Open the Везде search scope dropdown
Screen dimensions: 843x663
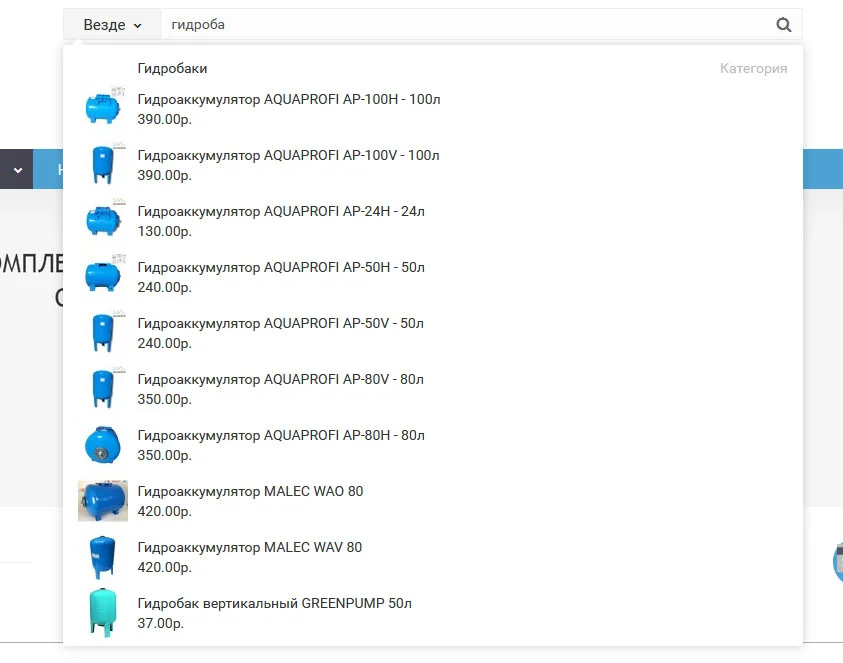(x=112, y=25)
